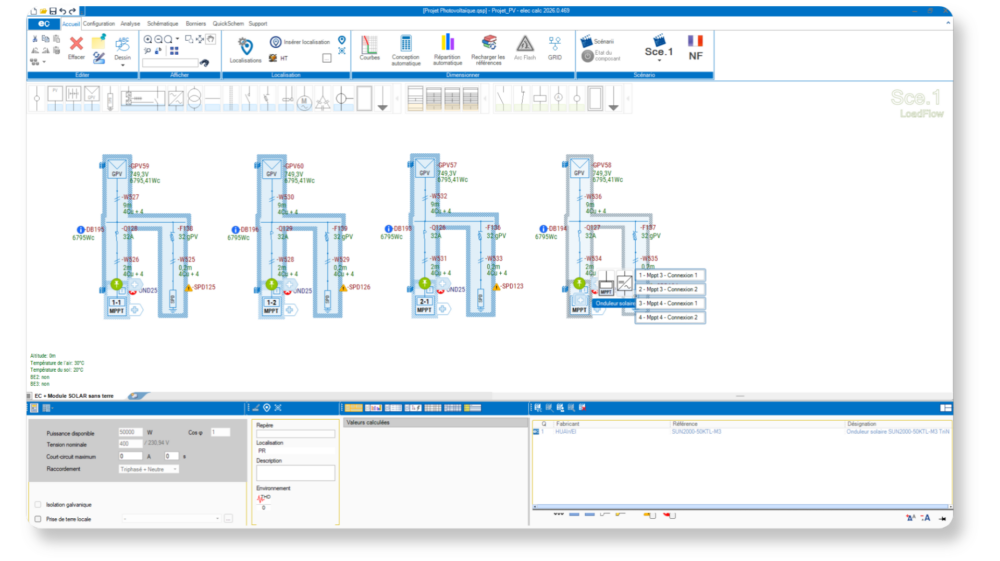Viewport: 1000px width, 561px height.
Task: Open the Raccordement dropdown
Action: point(148,468)
